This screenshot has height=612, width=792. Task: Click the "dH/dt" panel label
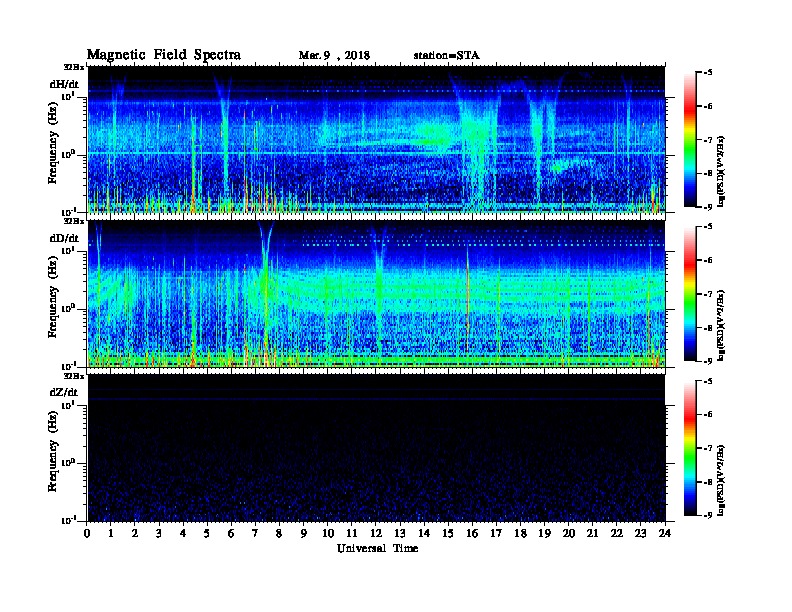coord(64,84)
